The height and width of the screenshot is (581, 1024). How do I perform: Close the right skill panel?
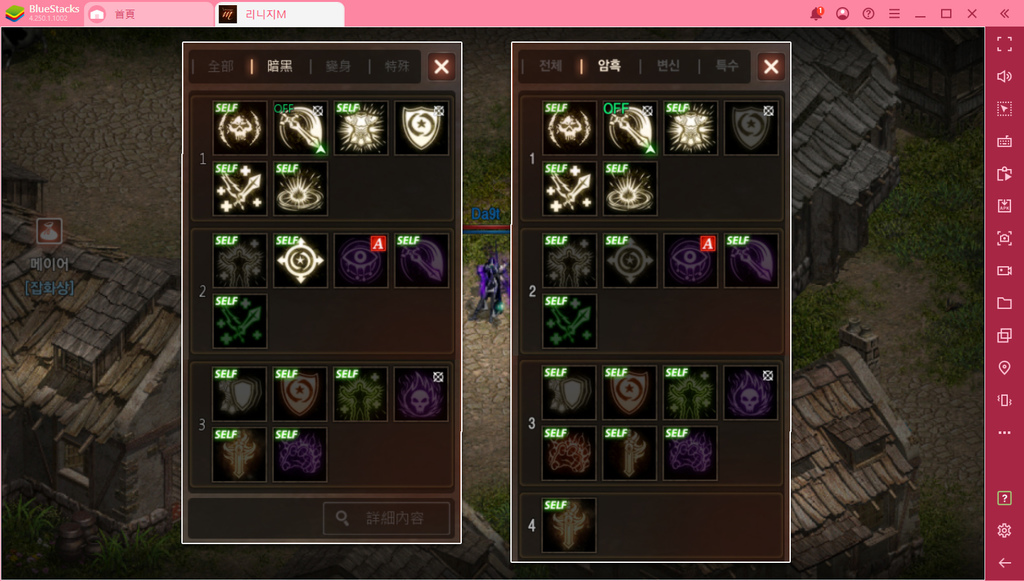pyautogui.click(x=771, y=67)
